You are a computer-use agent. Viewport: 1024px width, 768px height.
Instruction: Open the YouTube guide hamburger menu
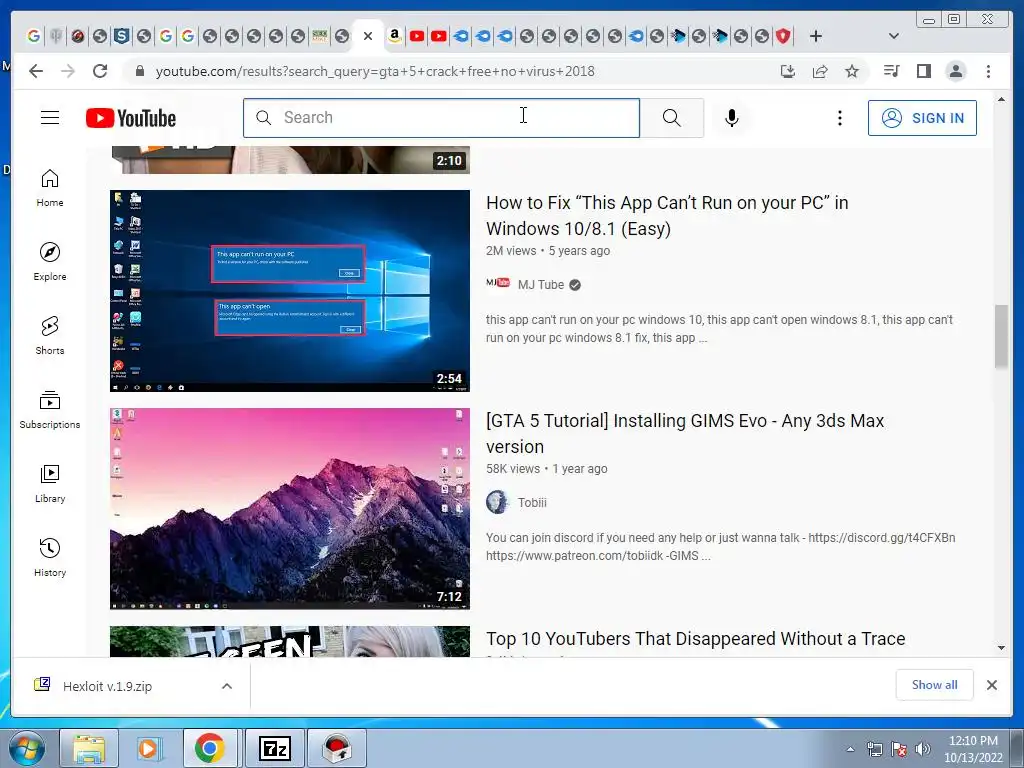(x=50, y=118)
